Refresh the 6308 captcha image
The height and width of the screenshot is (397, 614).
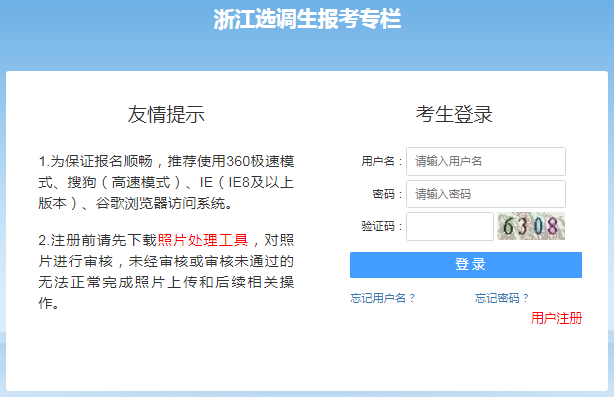tap(531, 226)
